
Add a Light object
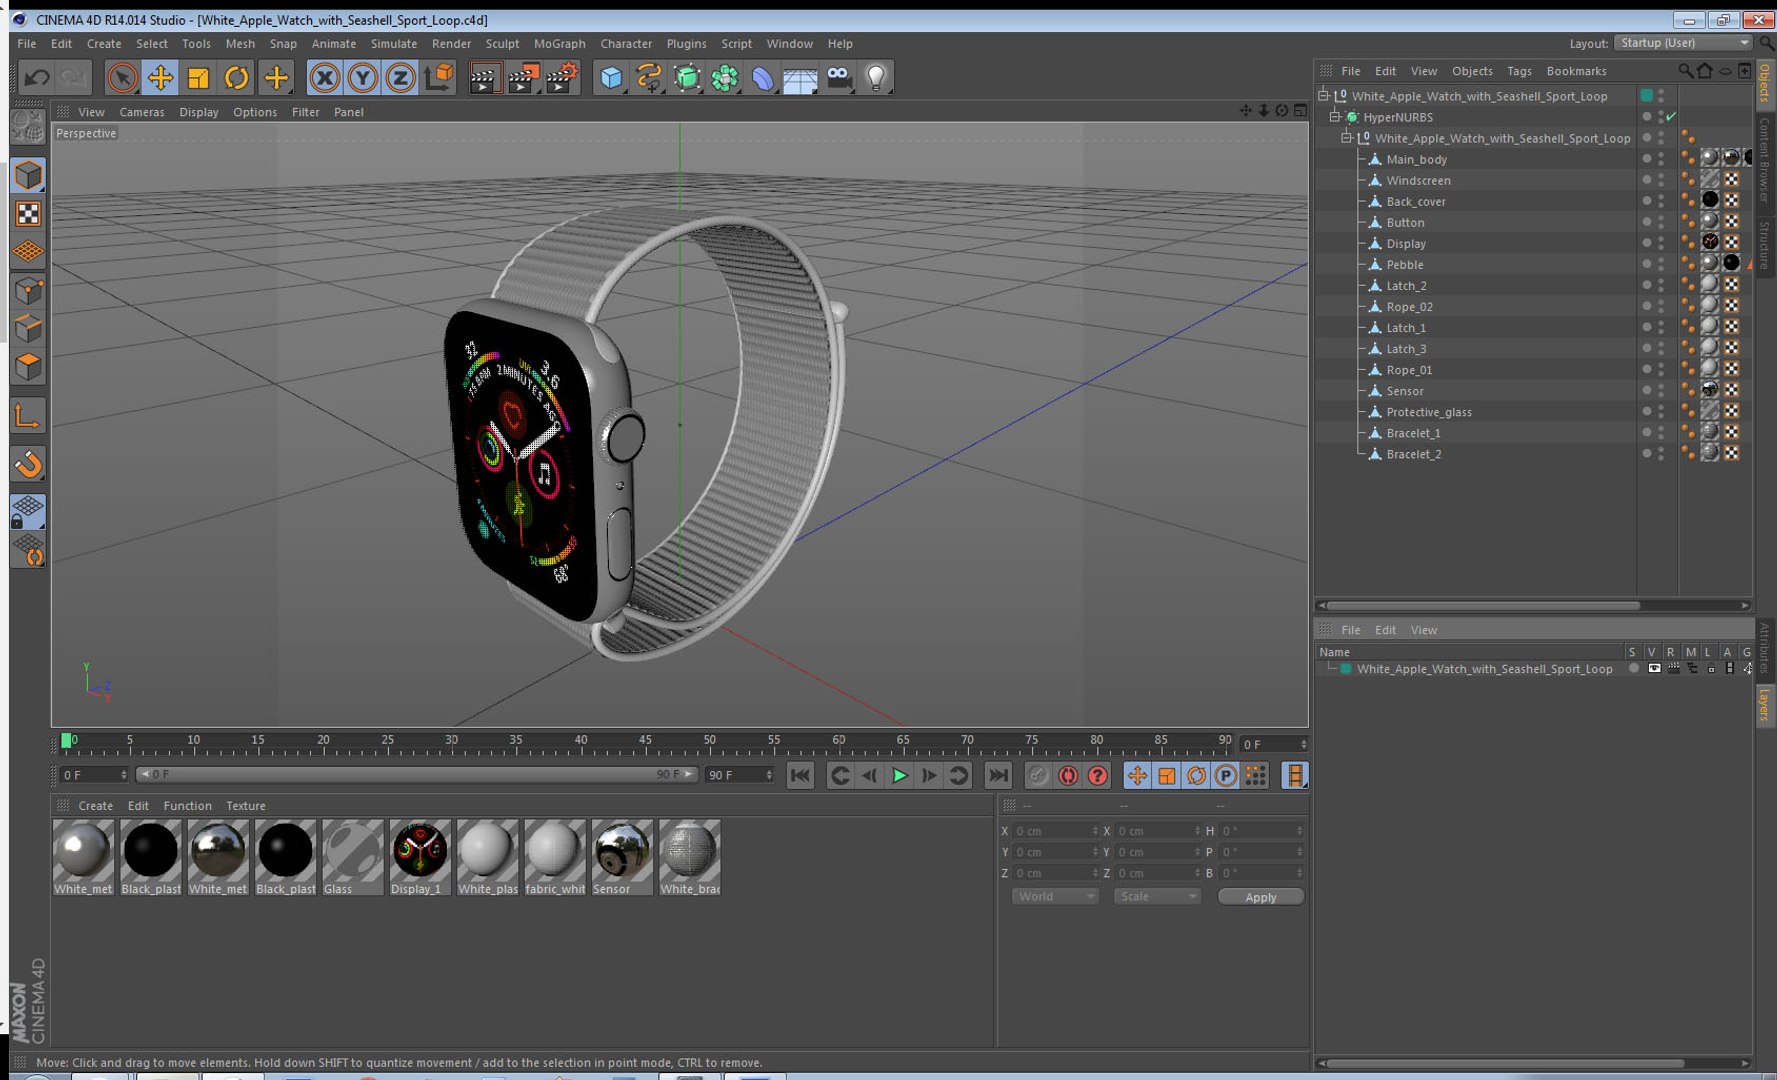[x=877, y=77]
